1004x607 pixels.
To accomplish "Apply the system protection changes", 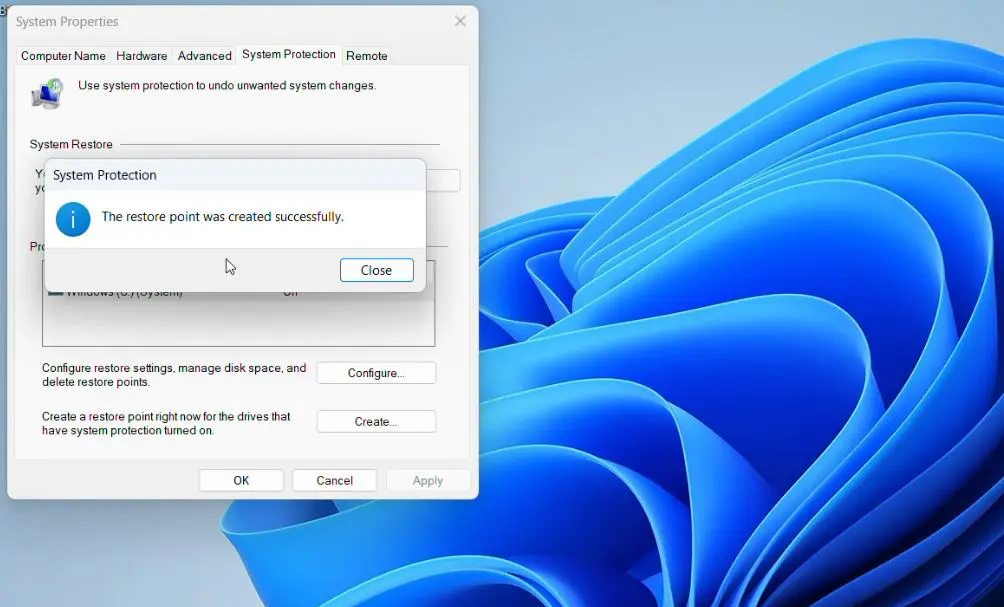I will click(x=428, y=480).
